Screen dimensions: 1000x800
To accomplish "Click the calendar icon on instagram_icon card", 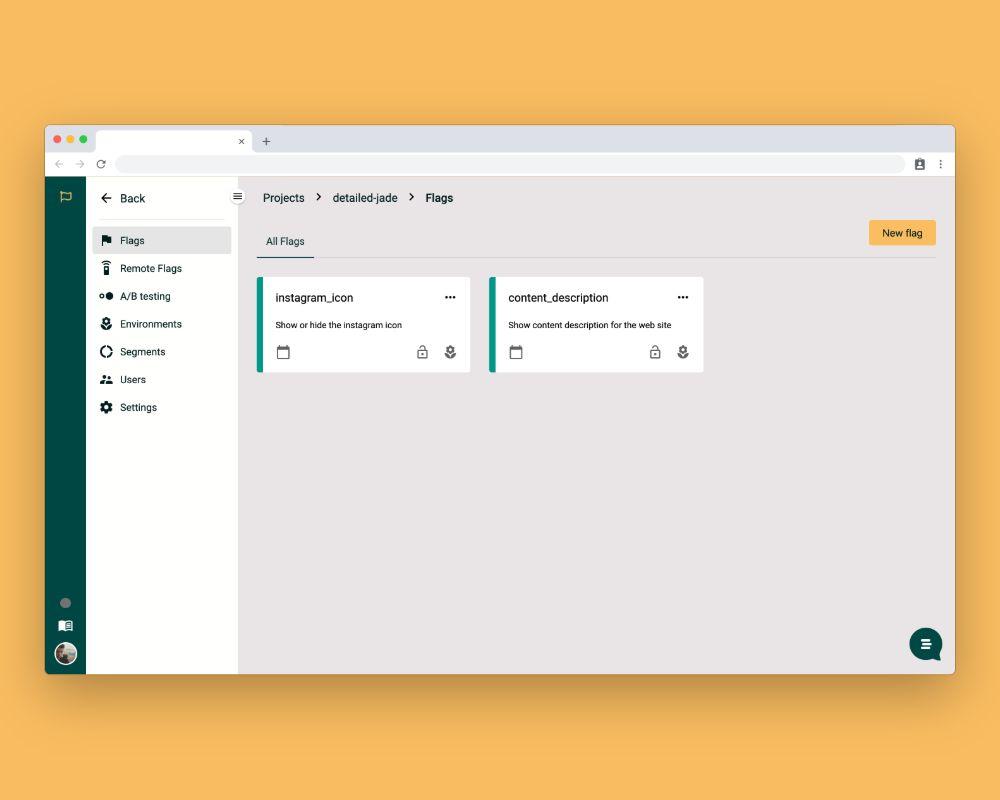I will (x=283, y=352).
